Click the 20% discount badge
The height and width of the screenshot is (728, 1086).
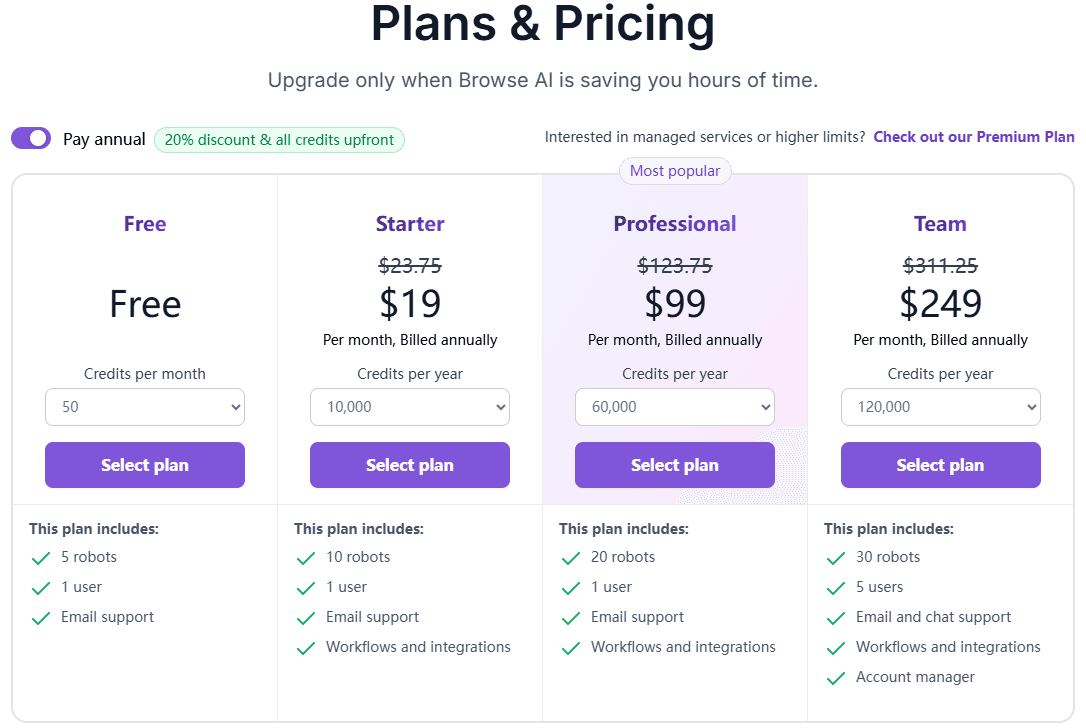(x=279, y=140)
